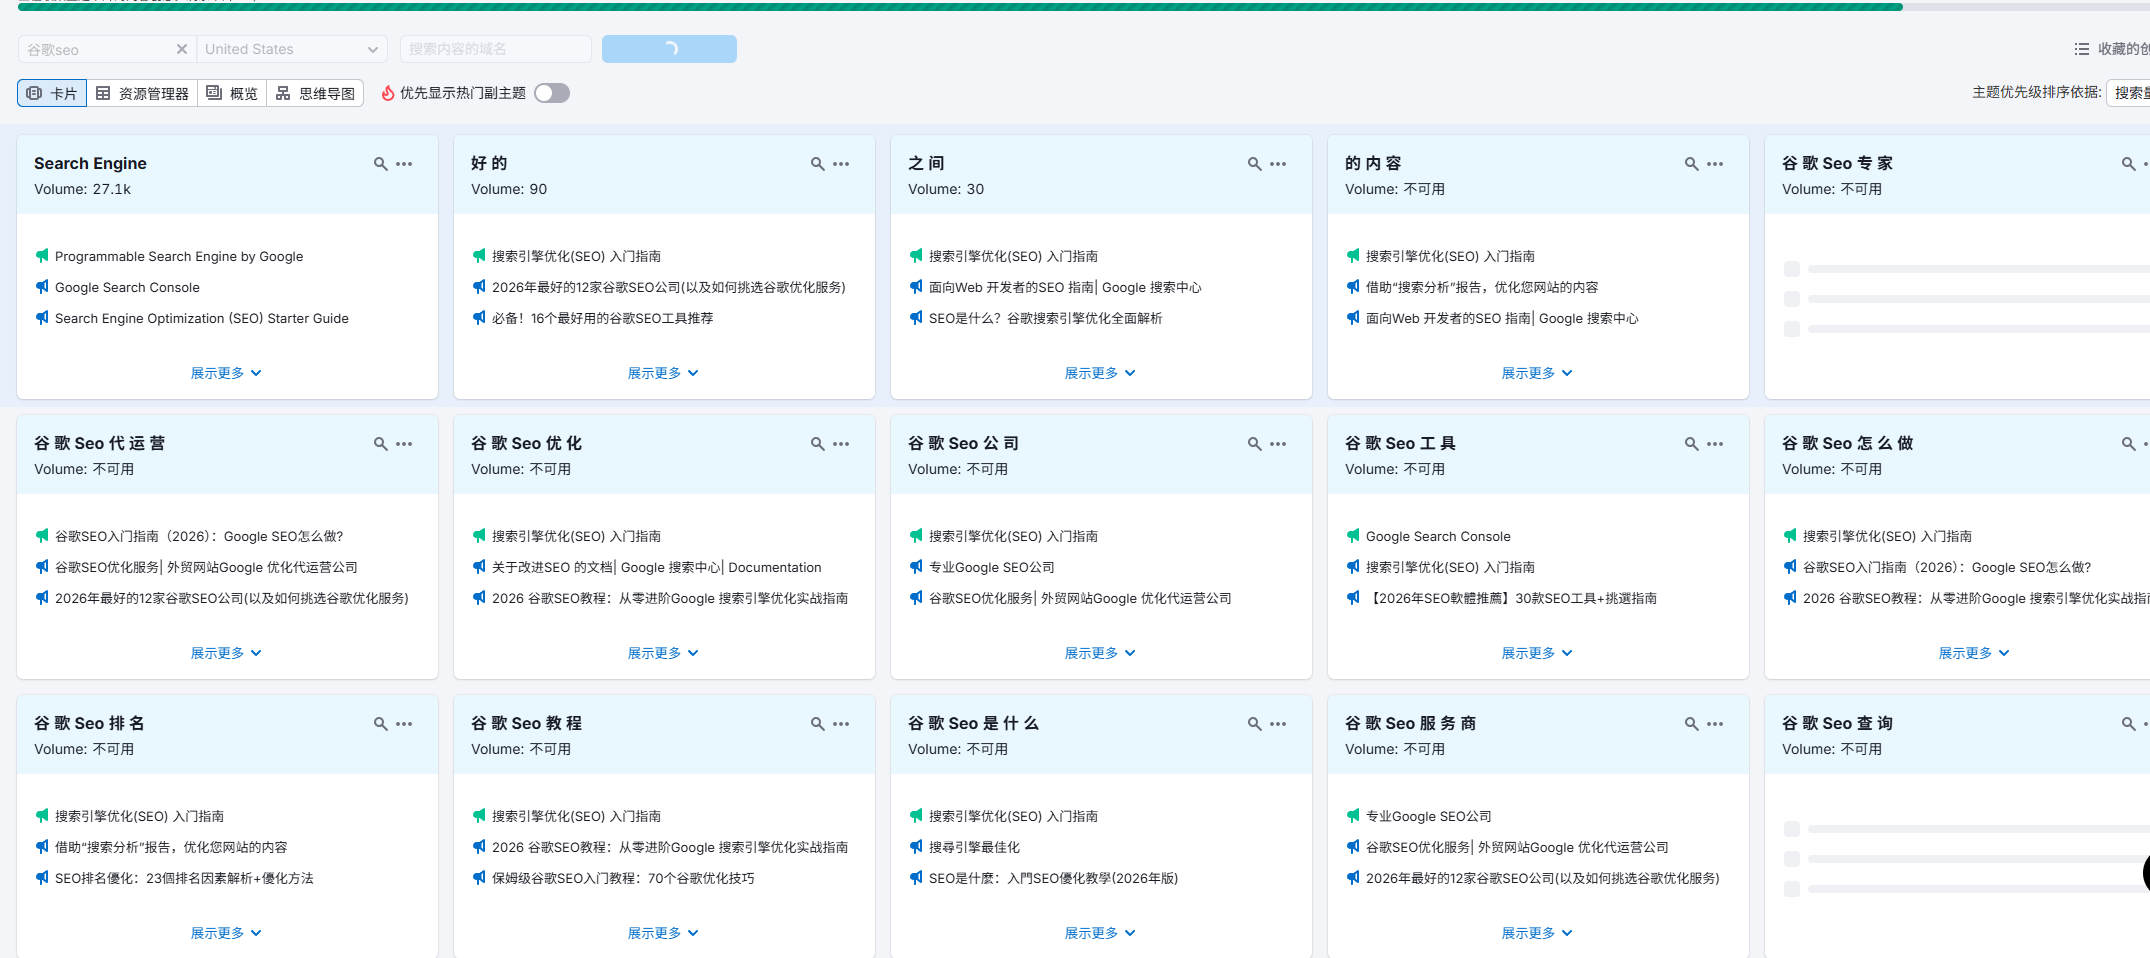Click magnifier icon on 谷歌Seo公司 card

[1255, 444]
